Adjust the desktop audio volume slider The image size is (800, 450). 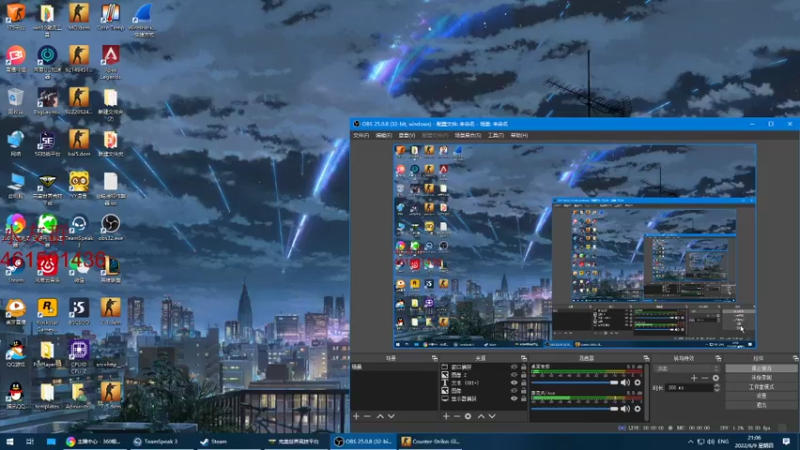coord(574,382)
